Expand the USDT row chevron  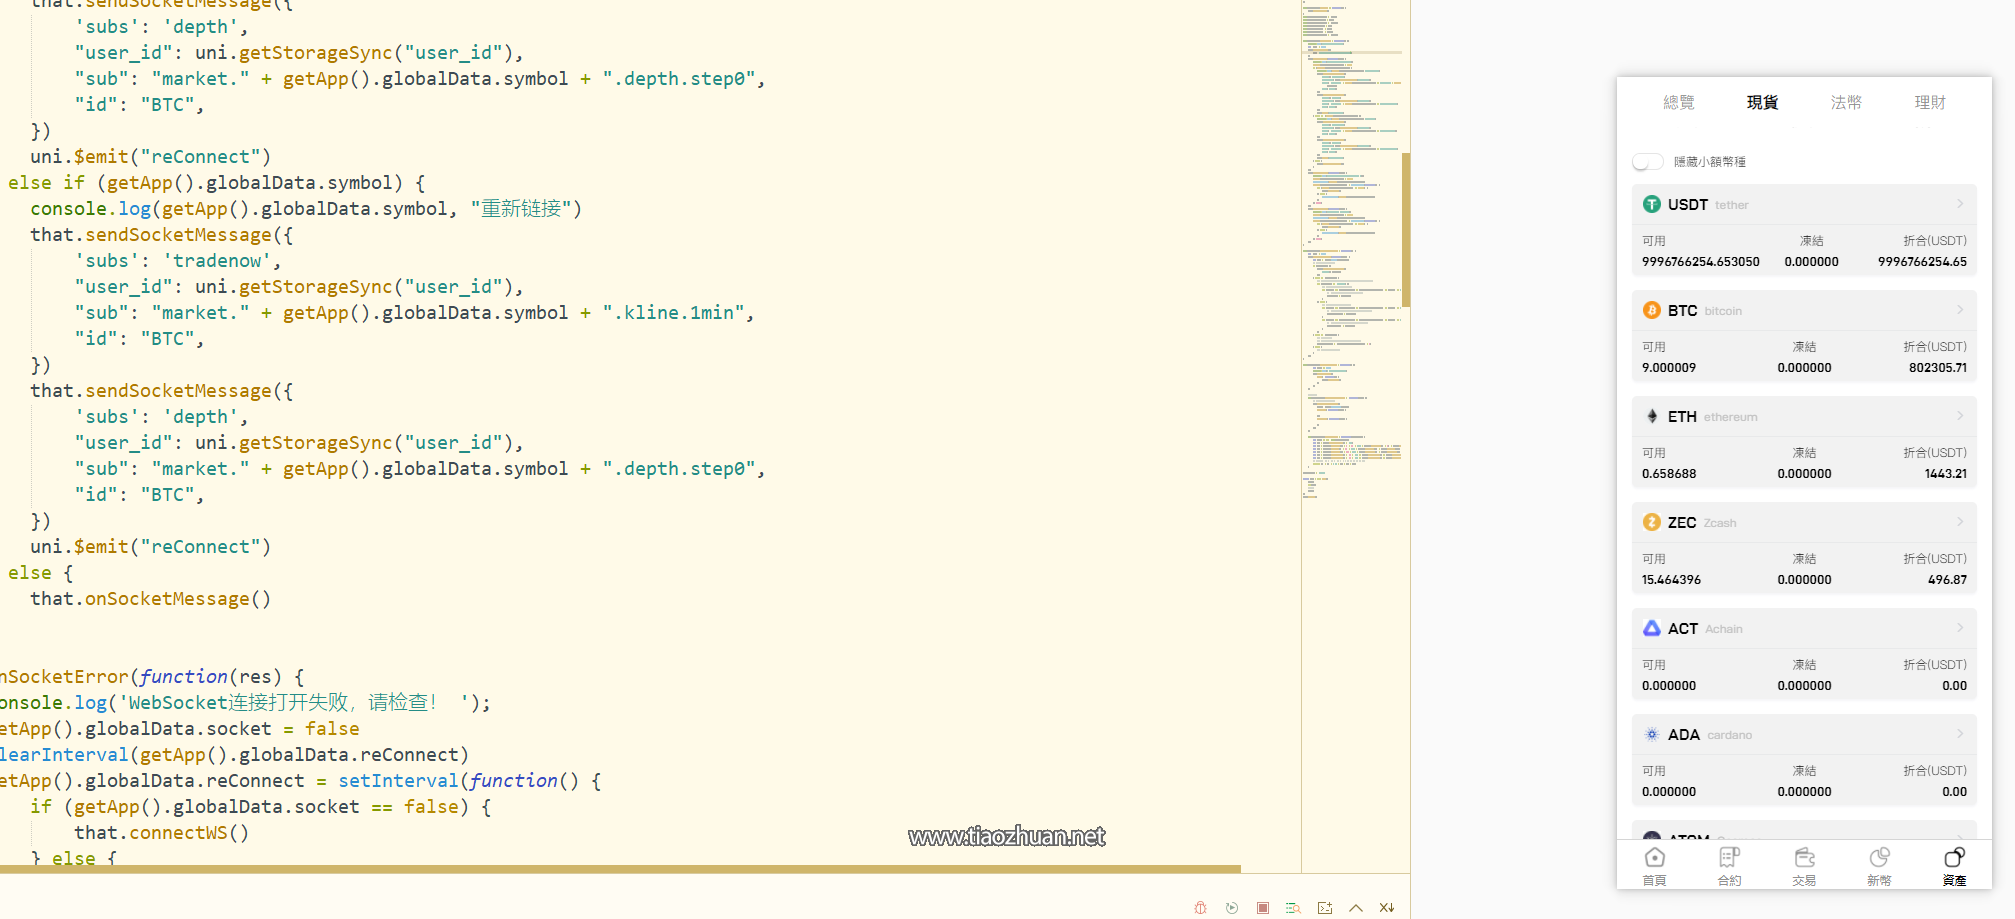[x=1959, y=204]
